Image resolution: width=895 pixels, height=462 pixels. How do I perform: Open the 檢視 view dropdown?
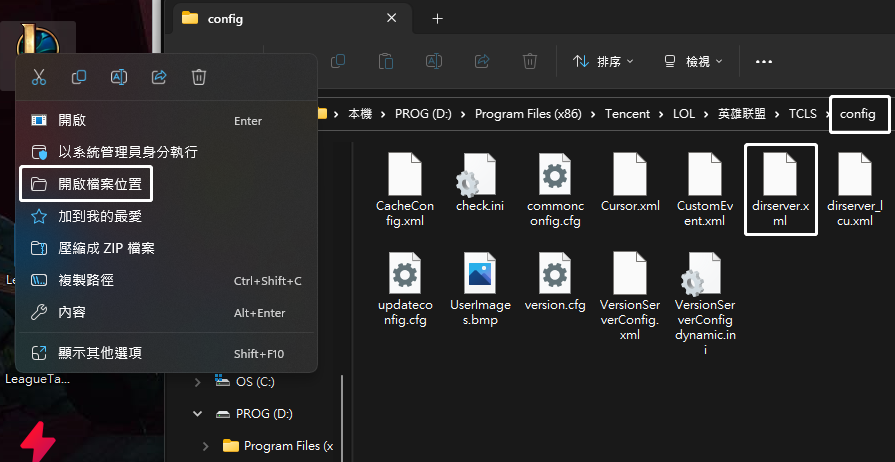tap(693, 61)
